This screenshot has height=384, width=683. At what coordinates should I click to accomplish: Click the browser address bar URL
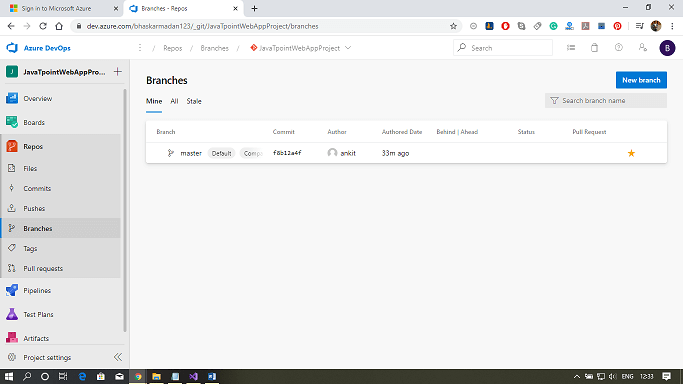tap(203, 27)
